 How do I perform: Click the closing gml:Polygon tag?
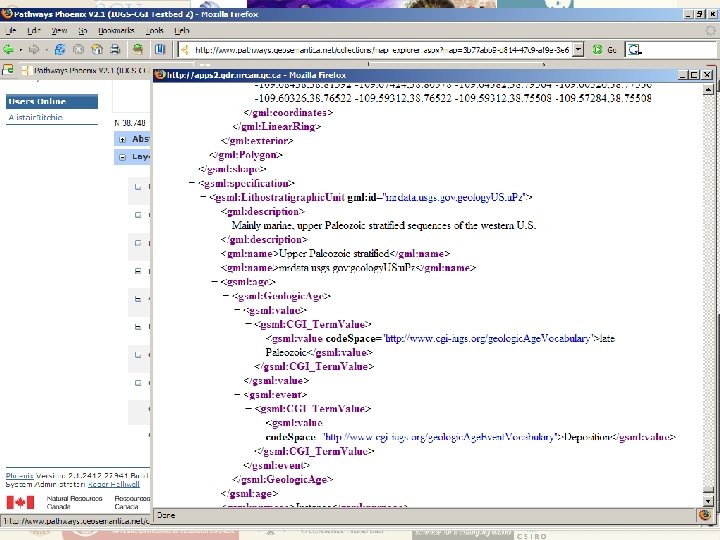click(x=246, y=155)
